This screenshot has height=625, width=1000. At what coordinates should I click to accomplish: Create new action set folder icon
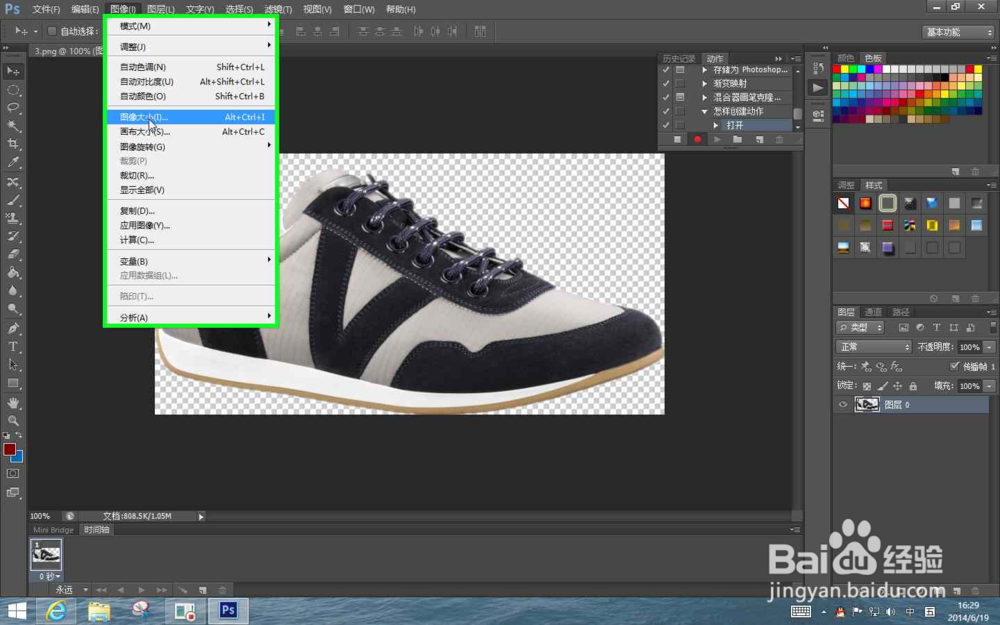point(737,139)
